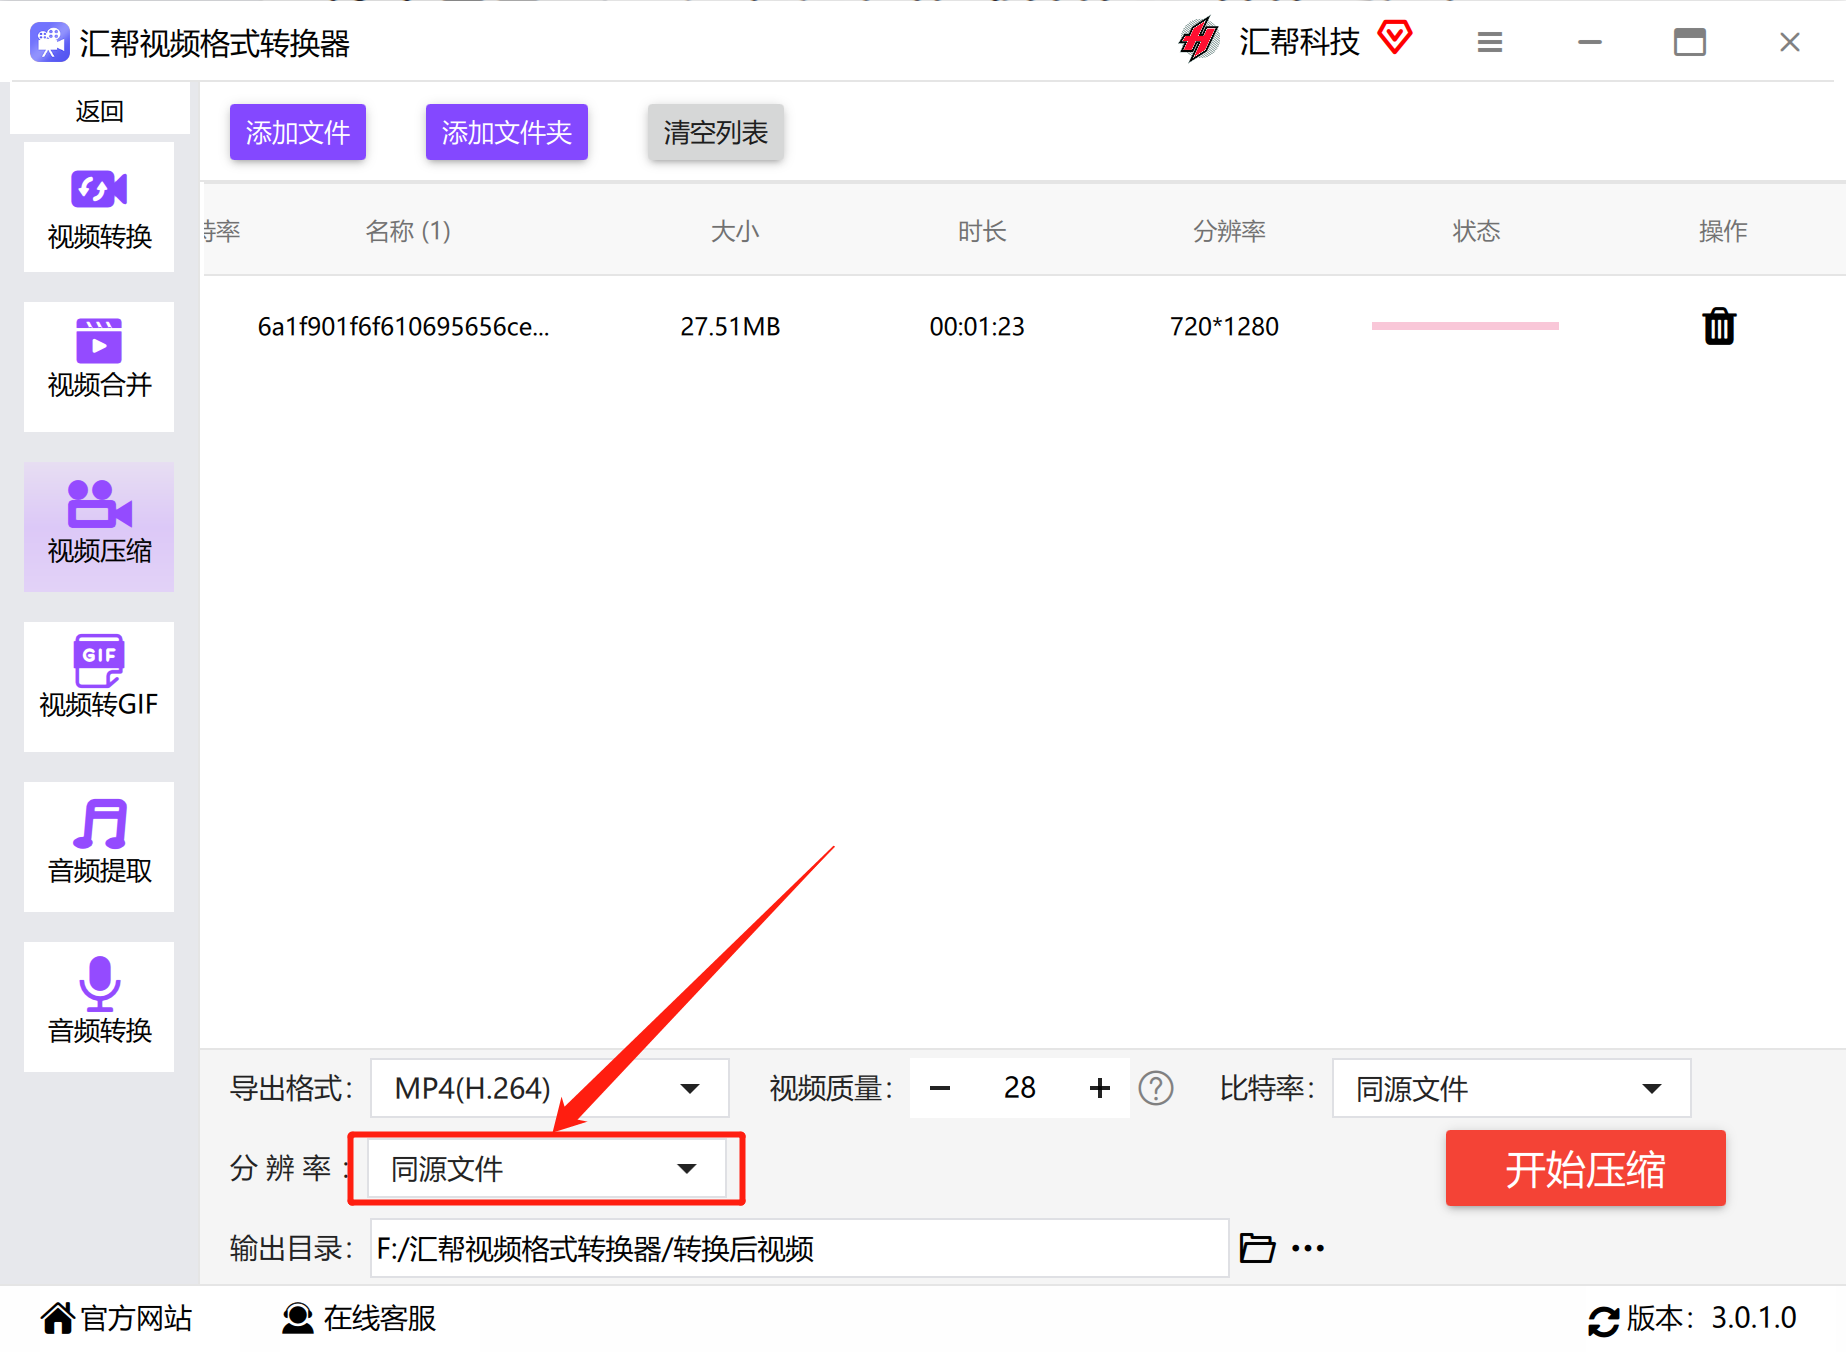Click the pink status progress bar
Screen dimensions: 1846x1352
tap(1465, 326)
